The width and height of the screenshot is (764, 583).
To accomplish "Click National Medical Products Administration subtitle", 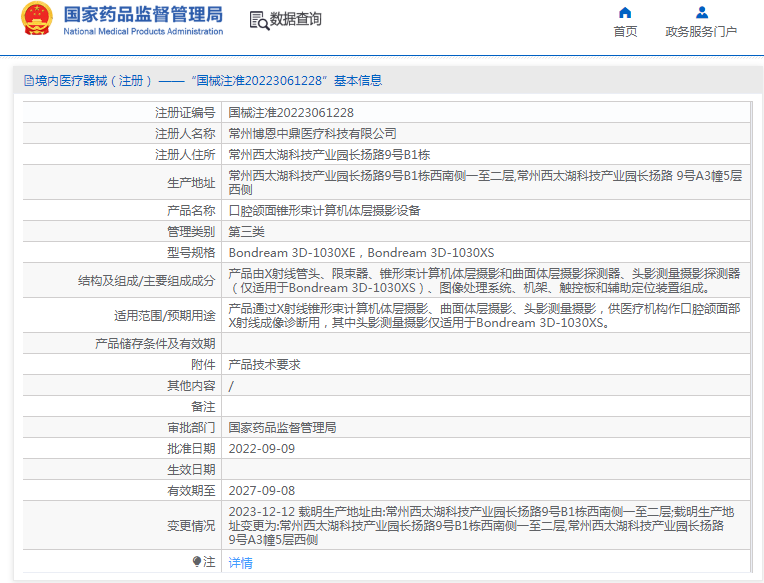I will pyautogui.click(x=143, y=31).
